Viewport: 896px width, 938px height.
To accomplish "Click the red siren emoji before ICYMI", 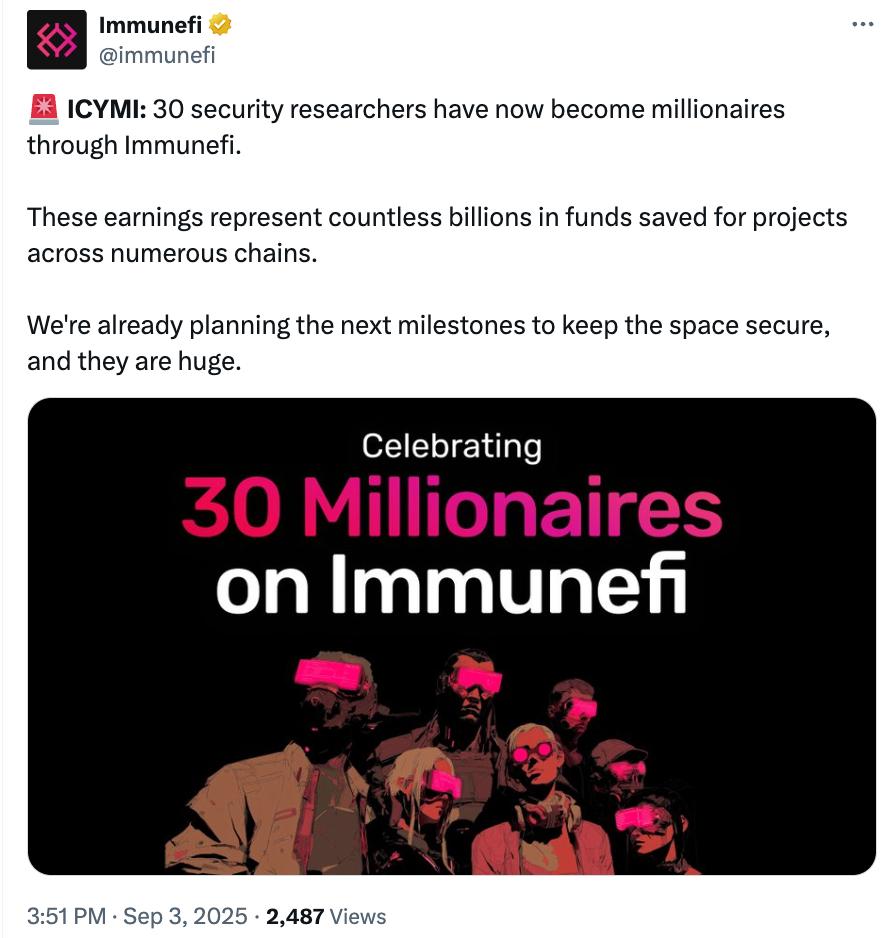I will (x=43, y=109).
